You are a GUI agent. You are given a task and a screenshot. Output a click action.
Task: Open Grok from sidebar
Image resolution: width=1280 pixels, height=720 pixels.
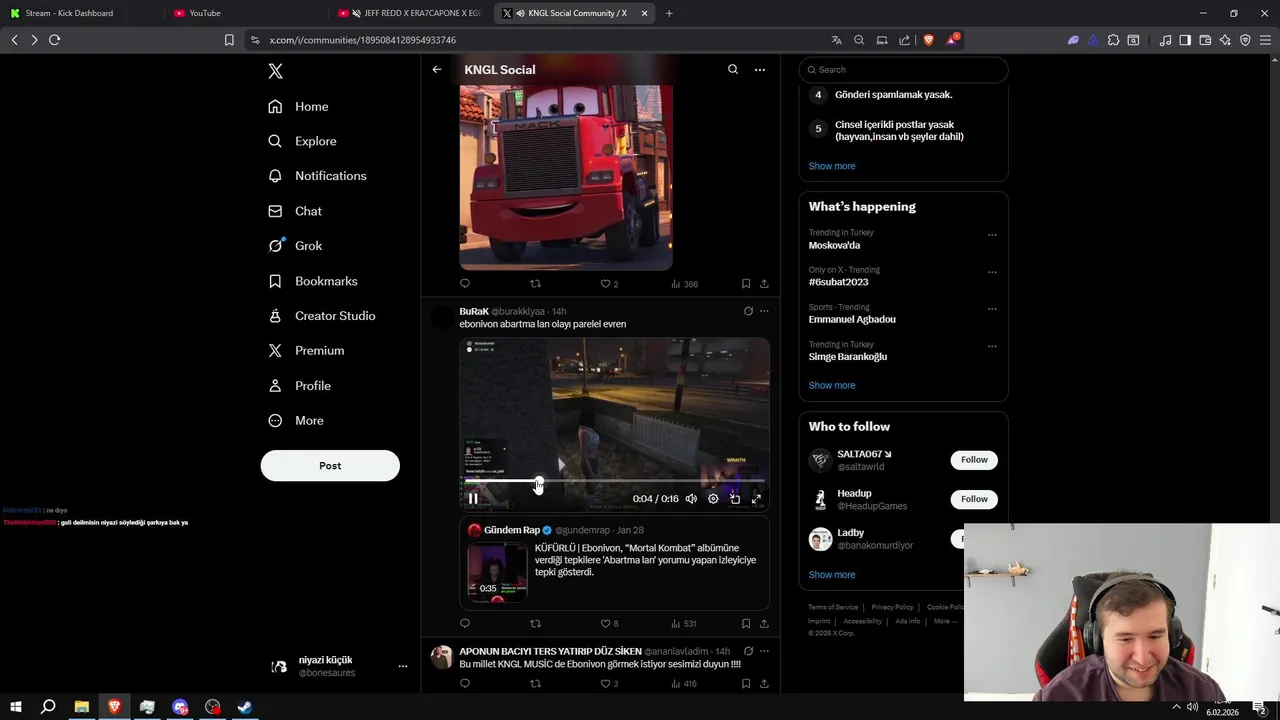pyautogui.click(x=296, y=246)
